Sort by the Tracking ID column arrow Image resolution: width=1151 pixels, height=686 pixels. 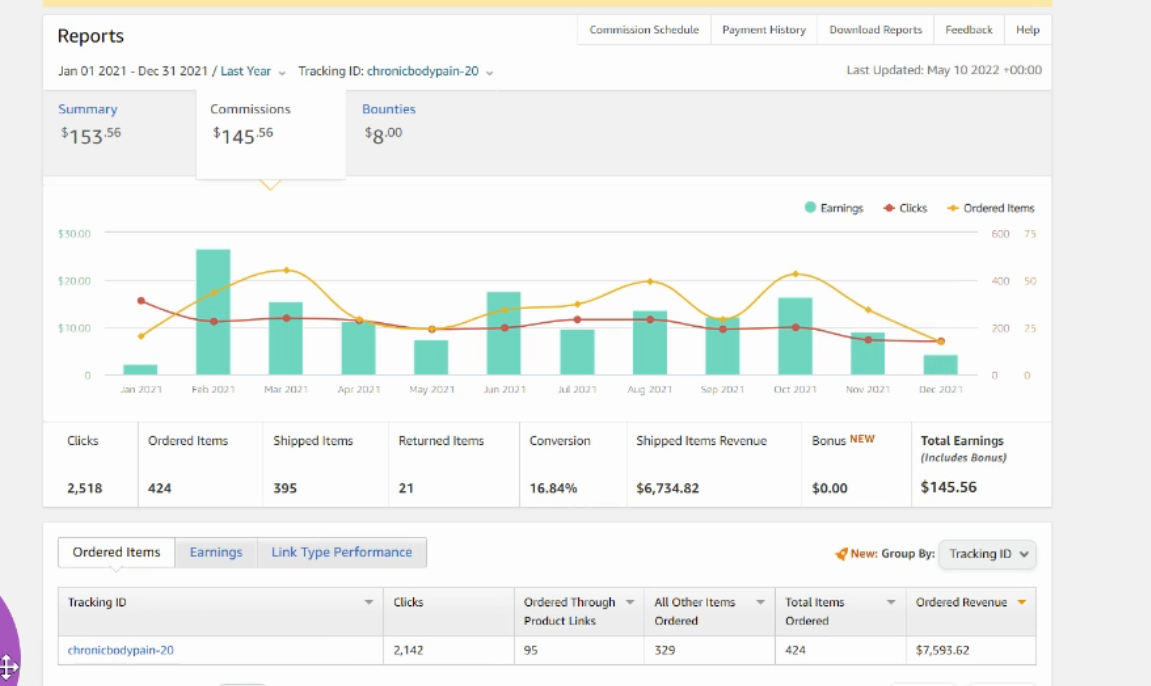click(368, 602)
